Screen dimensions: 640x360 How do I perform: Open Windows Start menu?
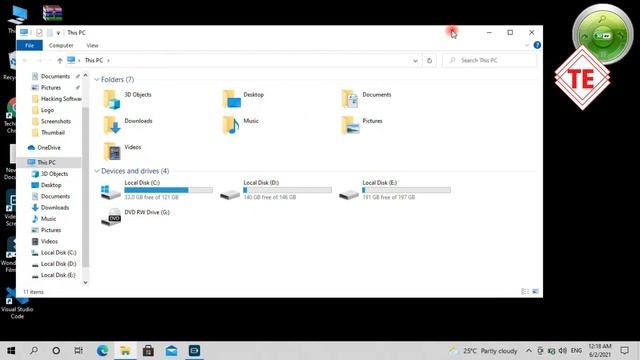point(11,351)
